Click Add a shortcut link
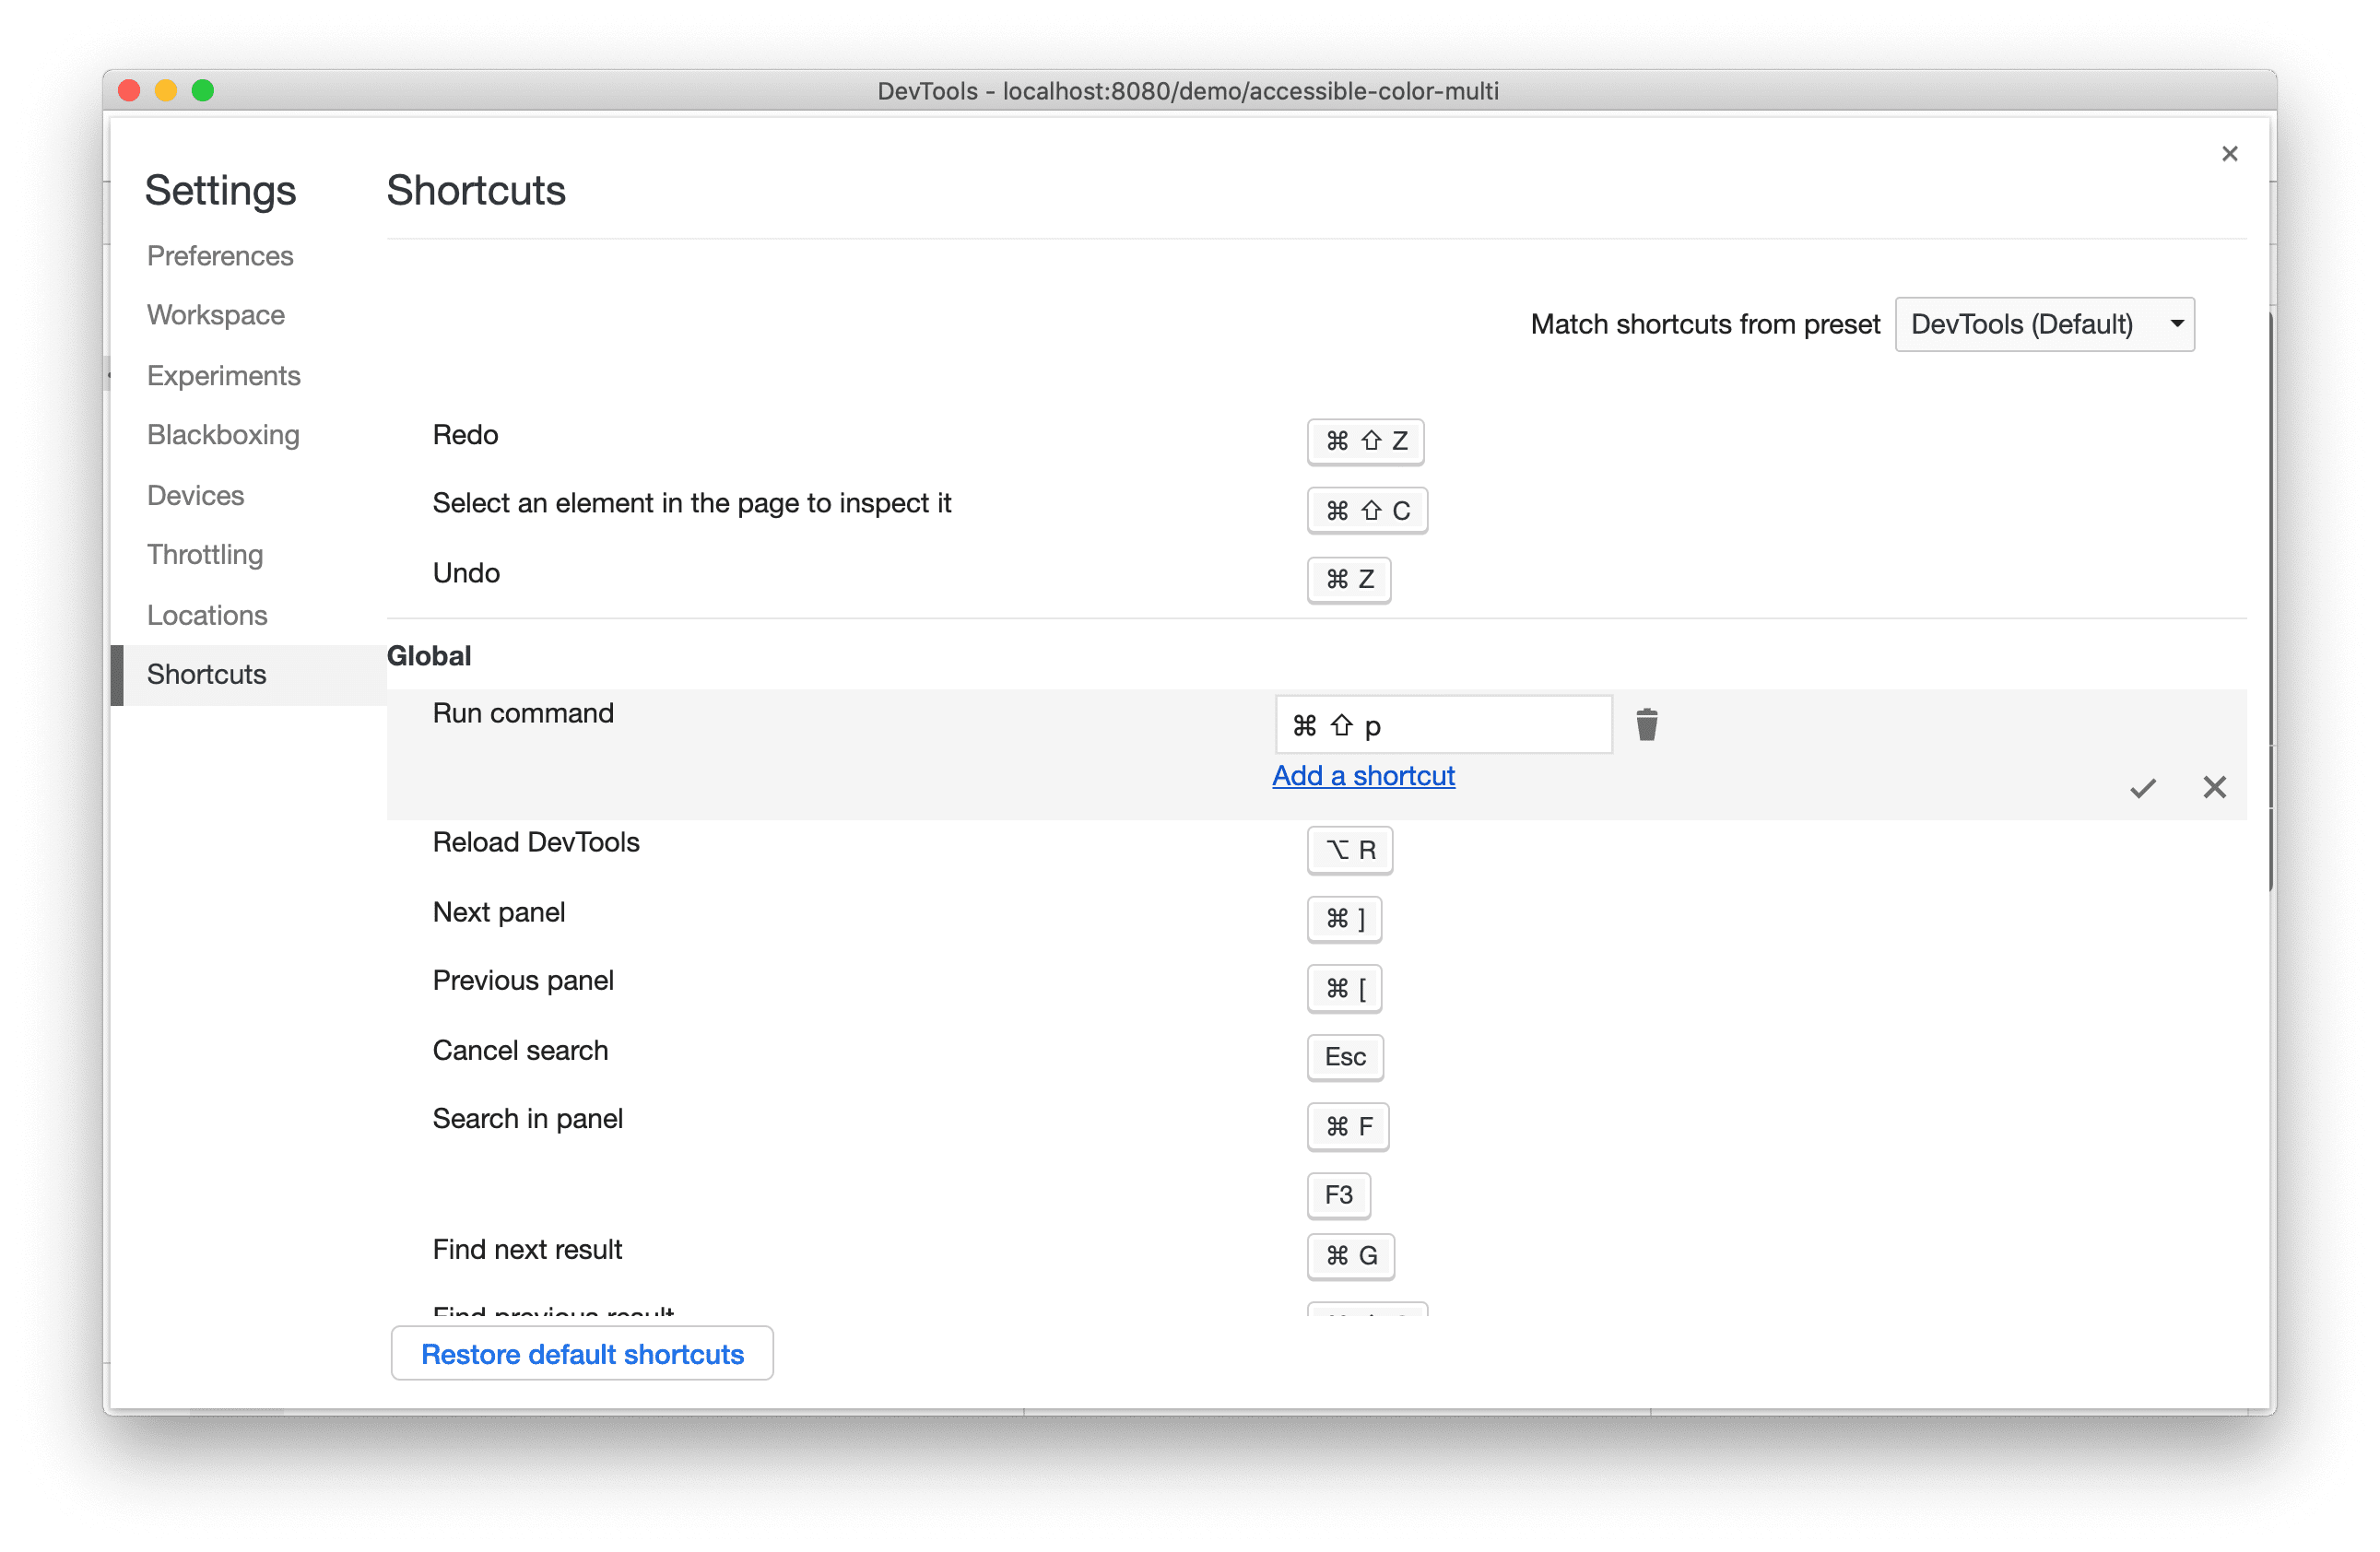This screenshot has height=1552, width=2380. [x=1365, y=775]
